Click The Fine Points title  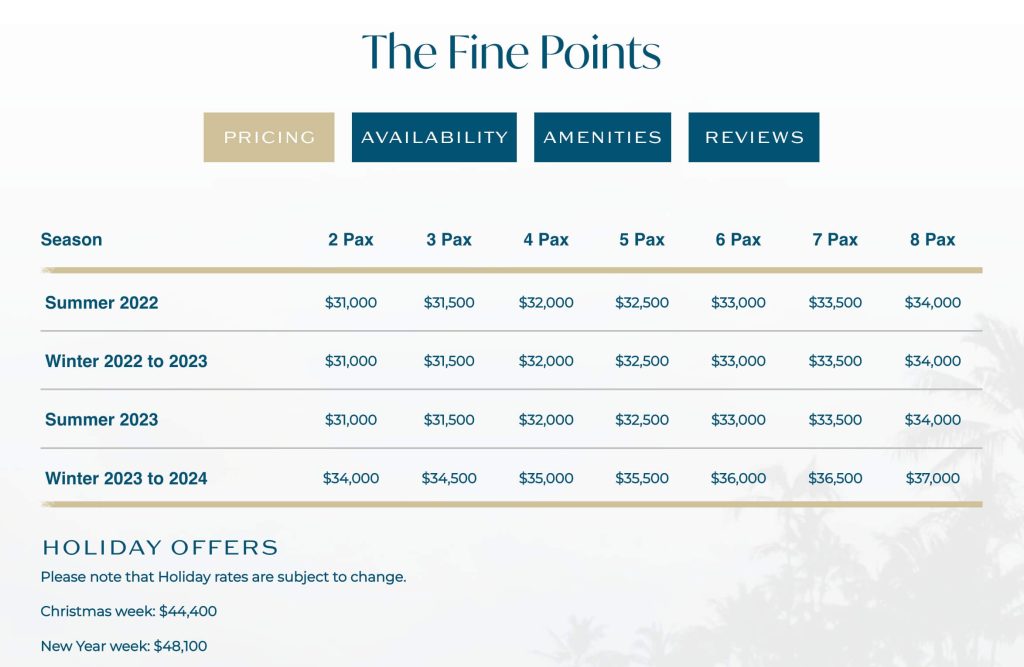[511, 52]
